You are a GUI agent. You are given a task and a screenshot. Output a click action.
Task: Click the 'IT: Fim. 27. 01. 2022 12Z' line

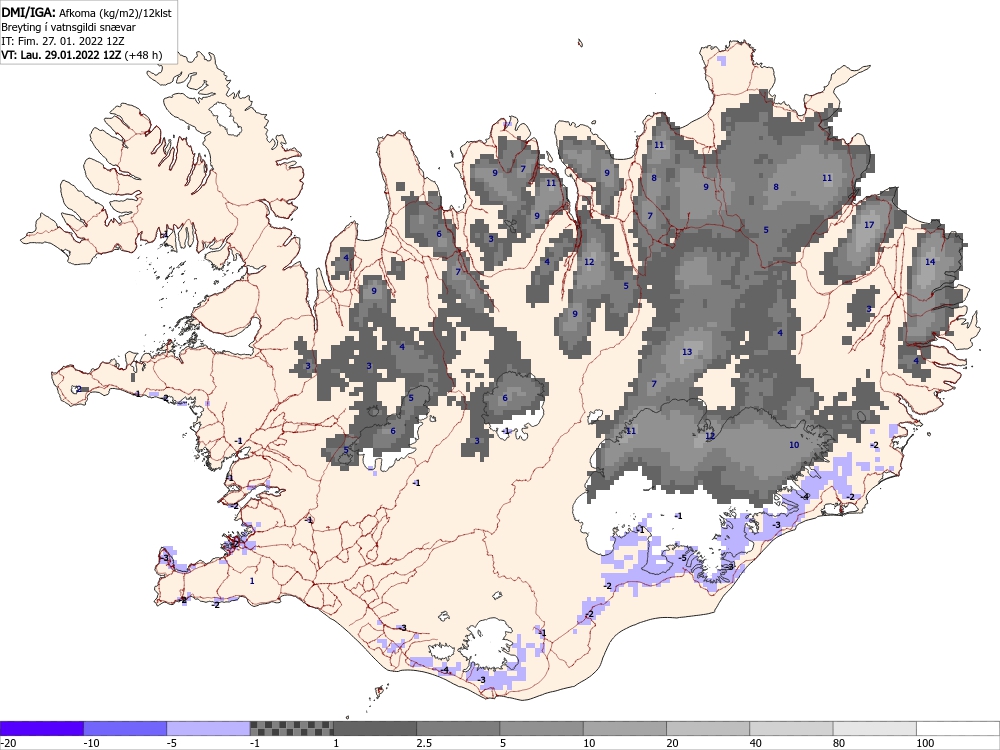(x=62, y=41)
